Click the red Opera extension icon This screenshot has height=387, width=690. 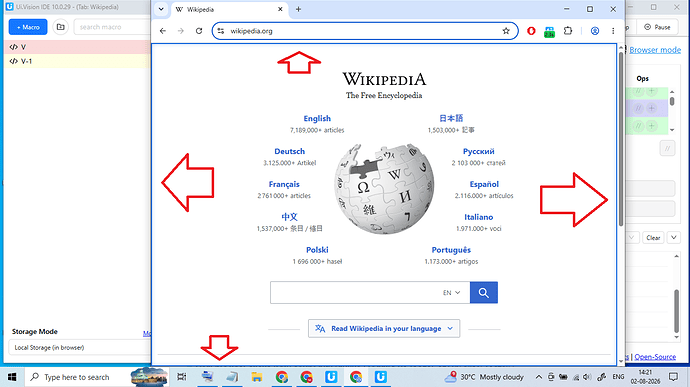click(531, 31)
